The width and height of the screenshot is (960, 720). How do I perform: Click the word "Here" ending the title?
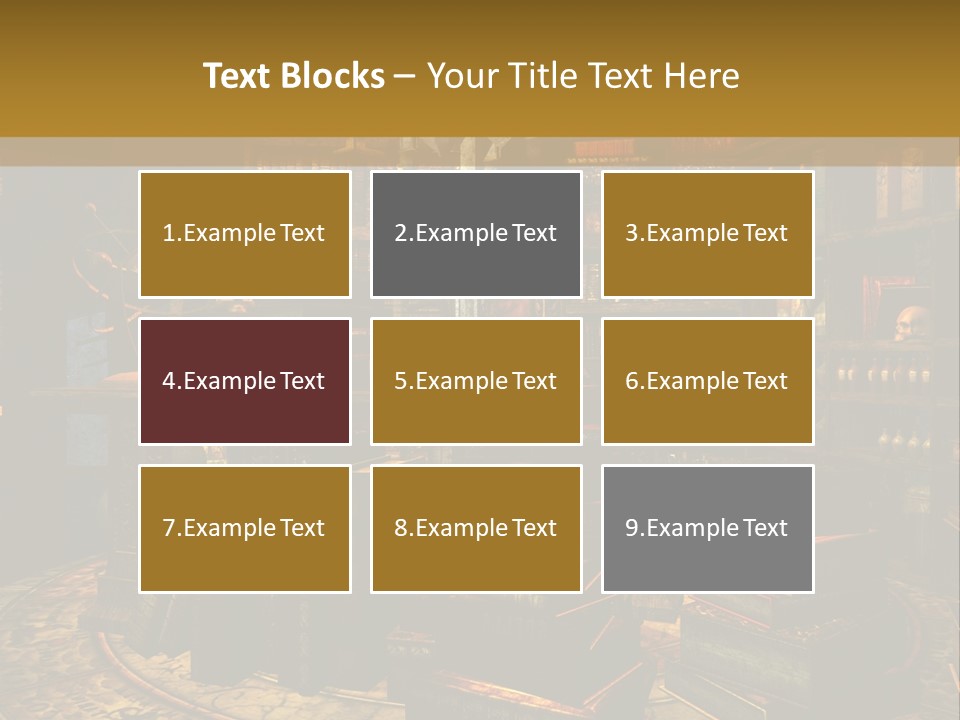pyautogui.click(x=706, y=76)
